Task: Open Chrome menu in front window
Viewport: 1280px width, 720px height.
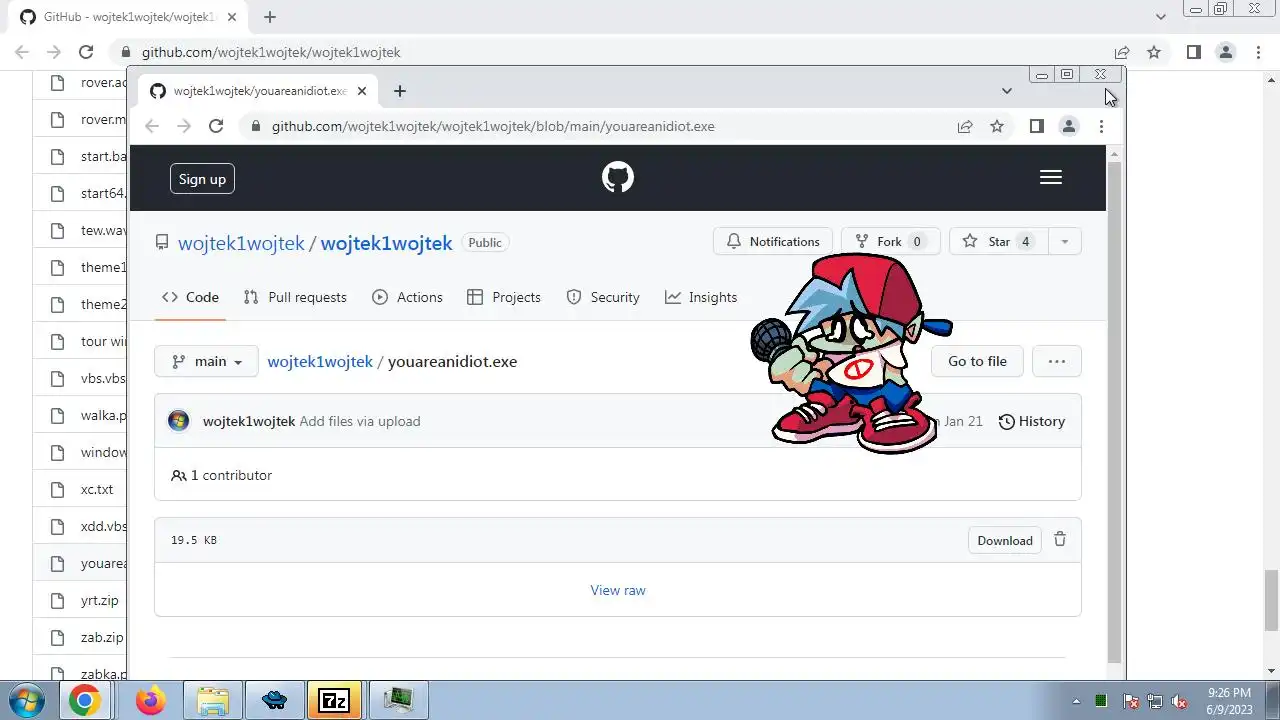Action: 1101,126
